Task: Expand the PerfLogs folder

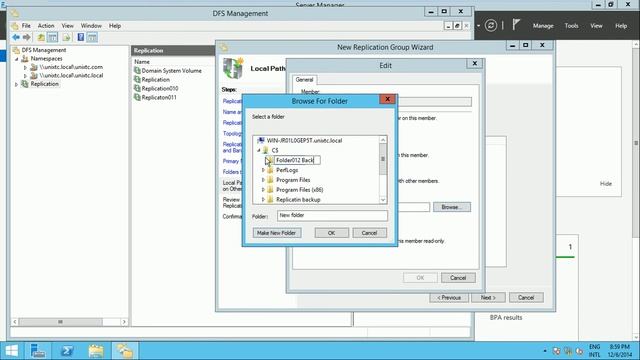Action: (x=263, y=170)
